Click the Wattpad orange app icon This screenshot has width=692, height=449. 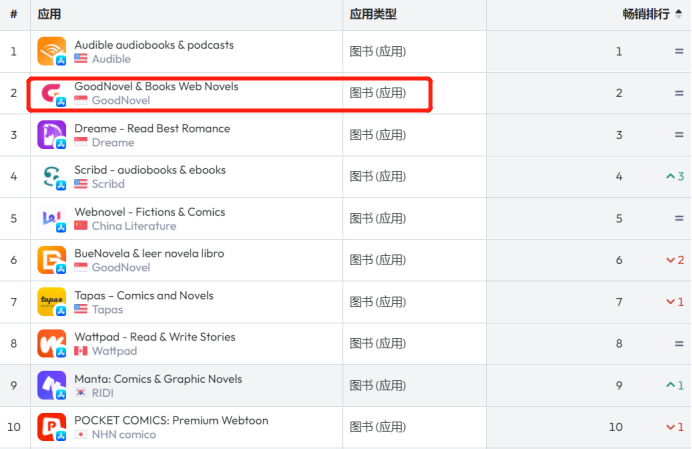52,344
